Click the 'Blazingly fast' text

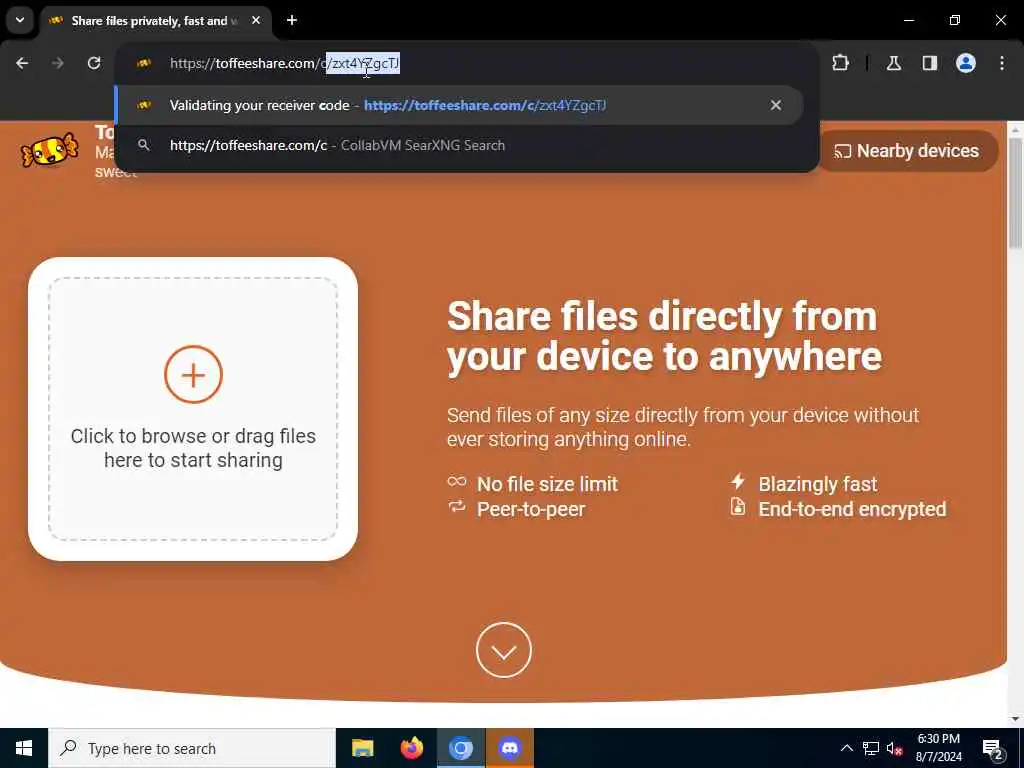point(818,484)
